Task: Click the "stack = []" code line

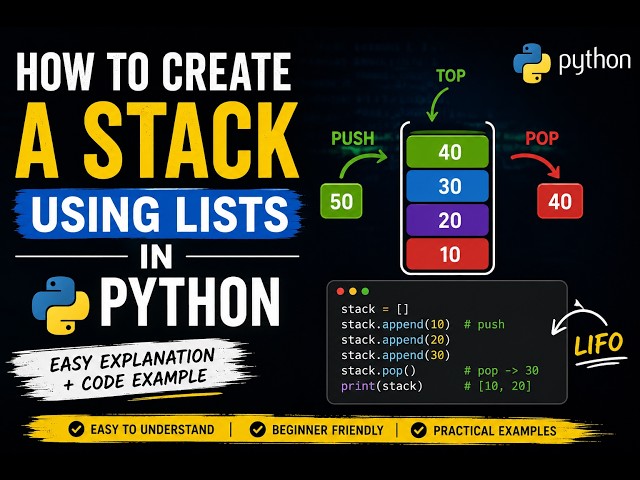Action: pyautogui.click(x=375, y=309)
